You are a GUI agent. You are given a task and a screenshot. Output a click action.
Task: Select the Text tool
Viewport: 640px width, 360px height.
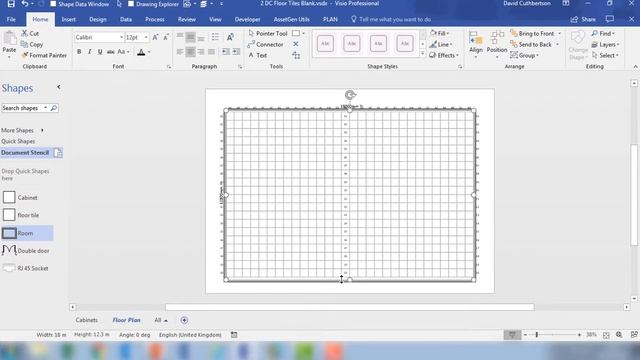[258, 55]
